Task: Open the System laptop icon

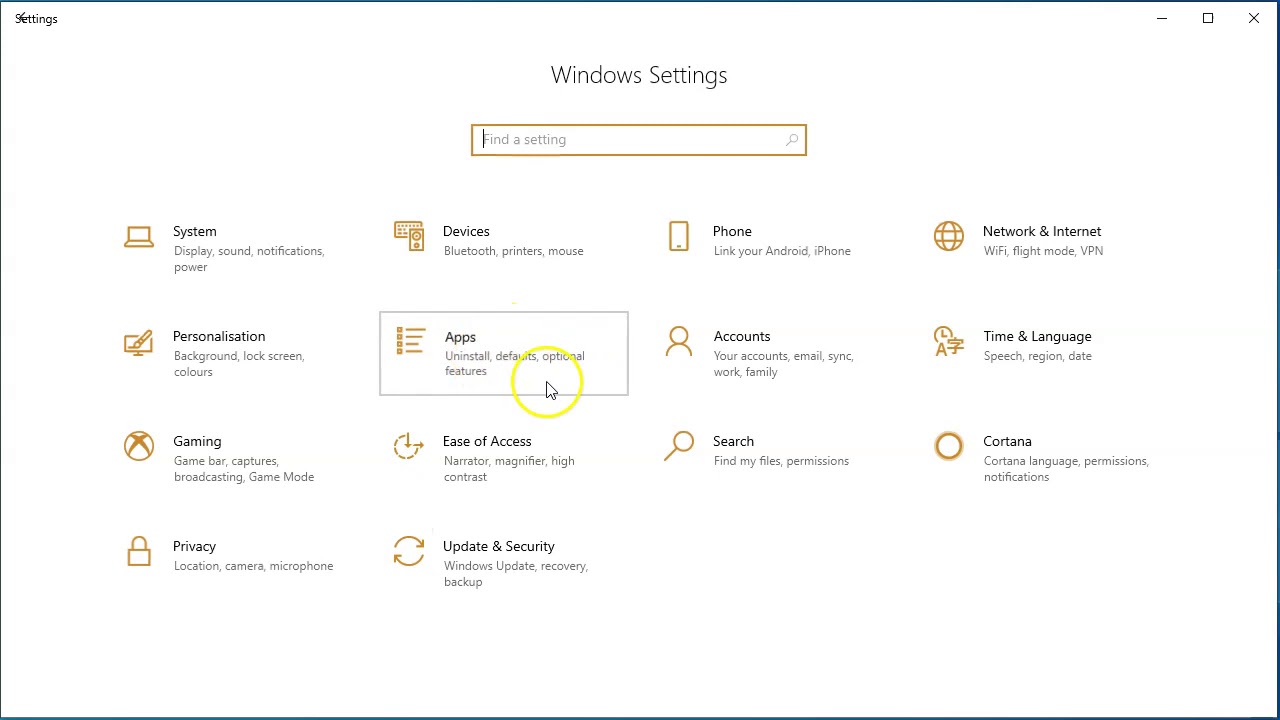Action: [x=139, y=237]
